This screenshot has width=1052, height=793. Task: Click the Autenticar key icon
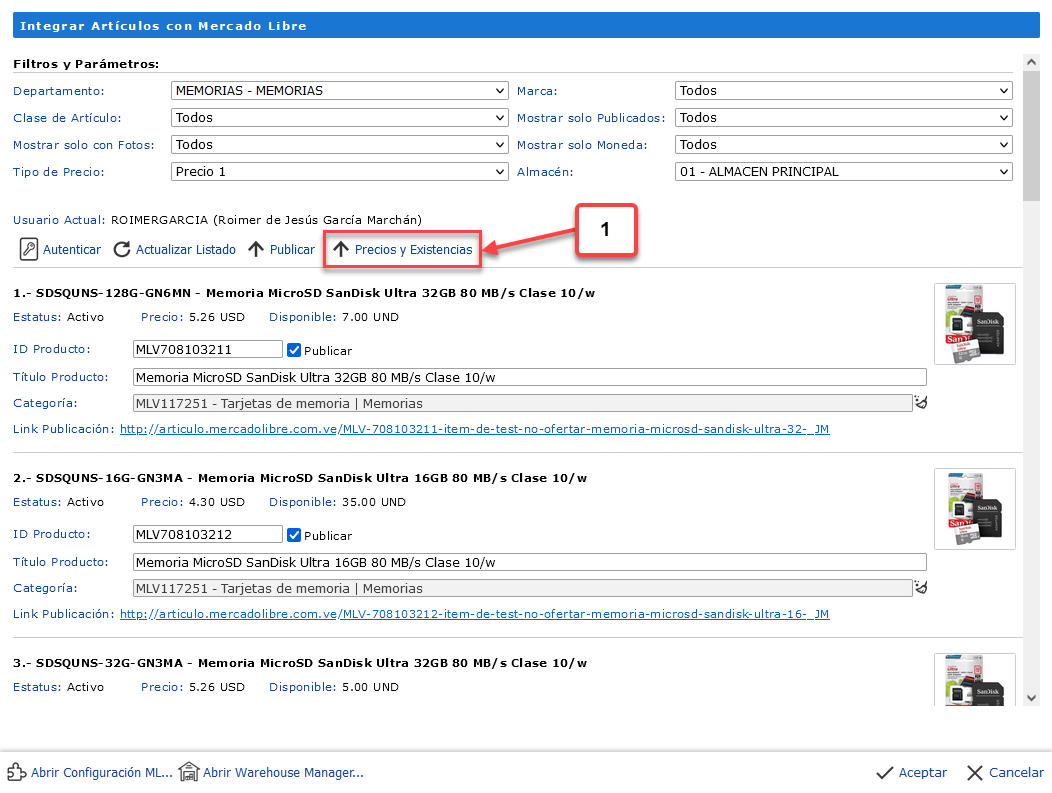(28, 250)
